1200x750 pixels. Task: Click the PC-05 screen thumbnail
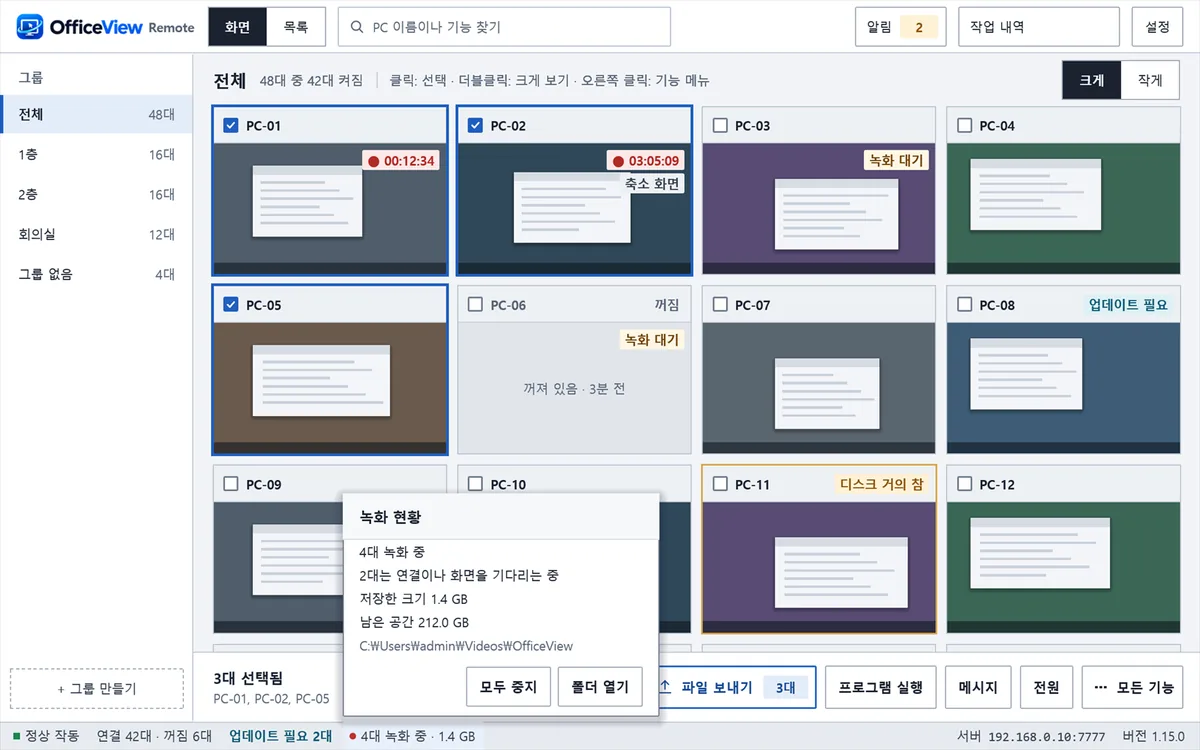[x=330, y=388]
